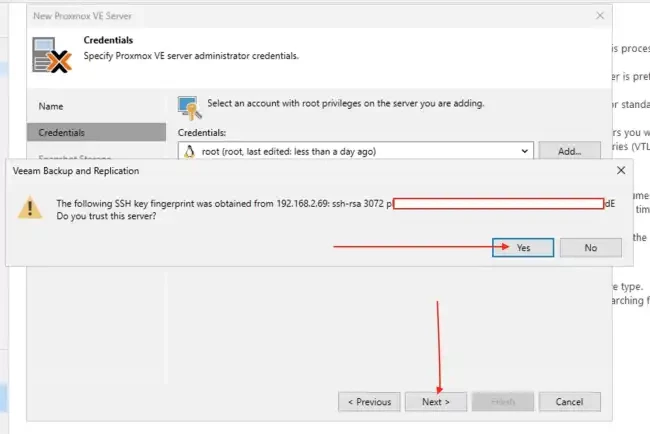Click the Proxmox server icon in header
Screen dimensions: 650x434
pyautogui.click(x=51, y=55)
